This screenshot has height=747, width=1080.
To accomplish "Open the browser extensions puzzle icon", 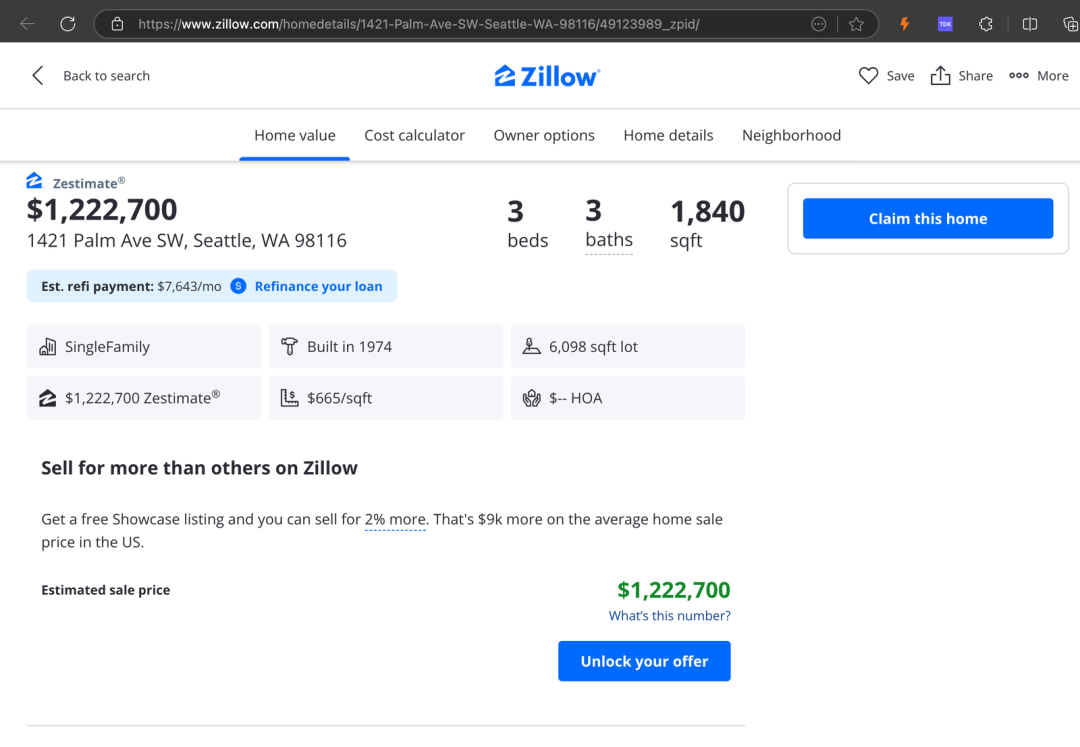I will point(986,24).
